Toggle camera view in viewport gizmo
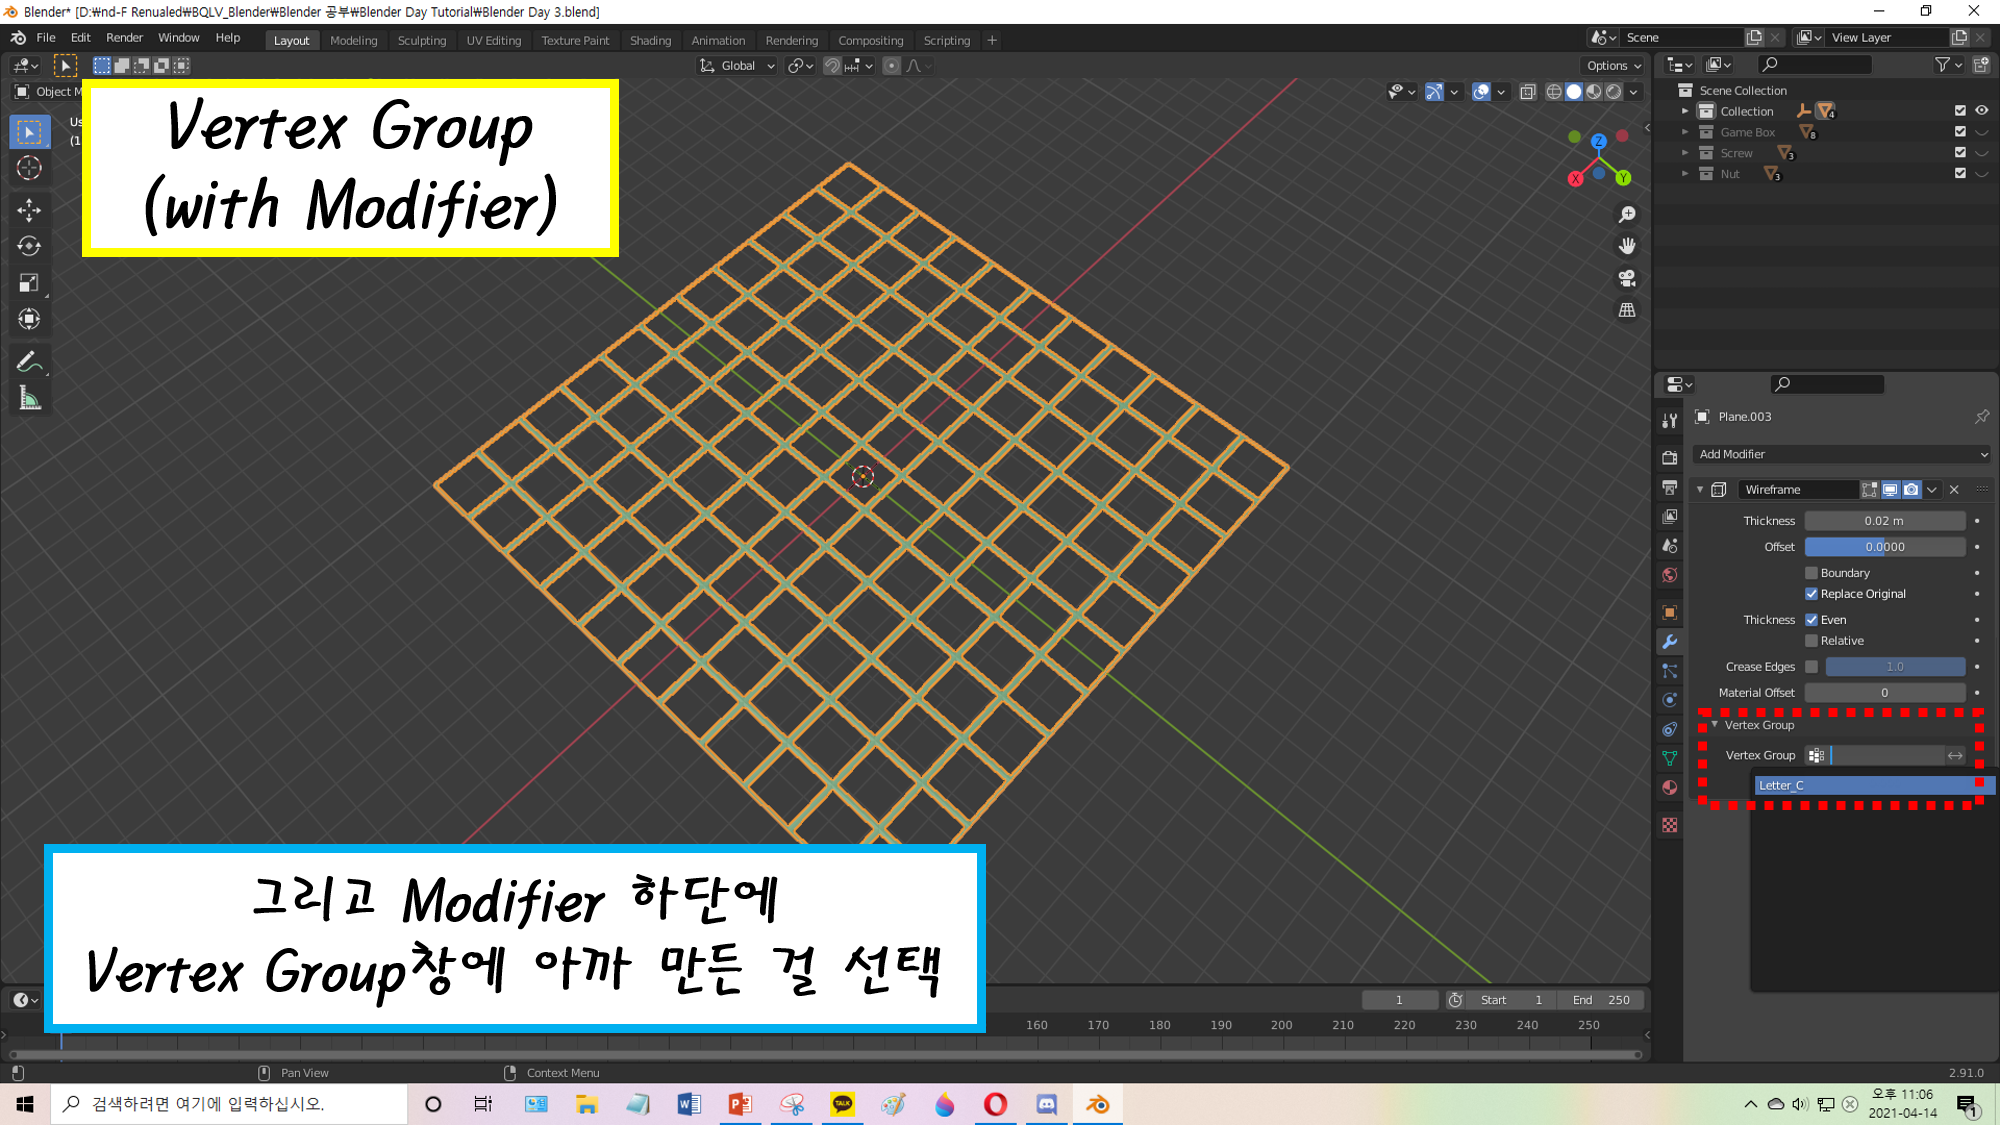The width and height of the screenshot is (2000, 1125). pyautogui.click(x=1627, y=278)
